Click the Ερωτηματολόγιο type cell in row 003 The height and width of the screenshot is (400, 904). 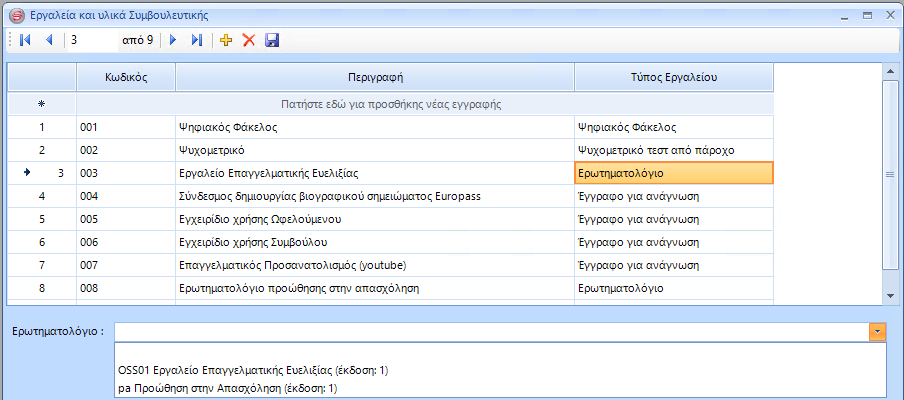[x=673, y=173]
